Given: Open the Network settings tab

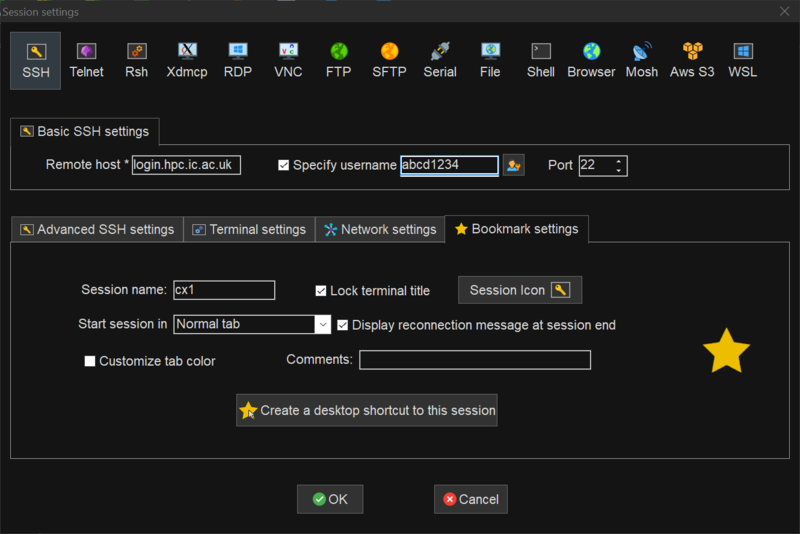Looking at the screenshot, I should (380, 230).
